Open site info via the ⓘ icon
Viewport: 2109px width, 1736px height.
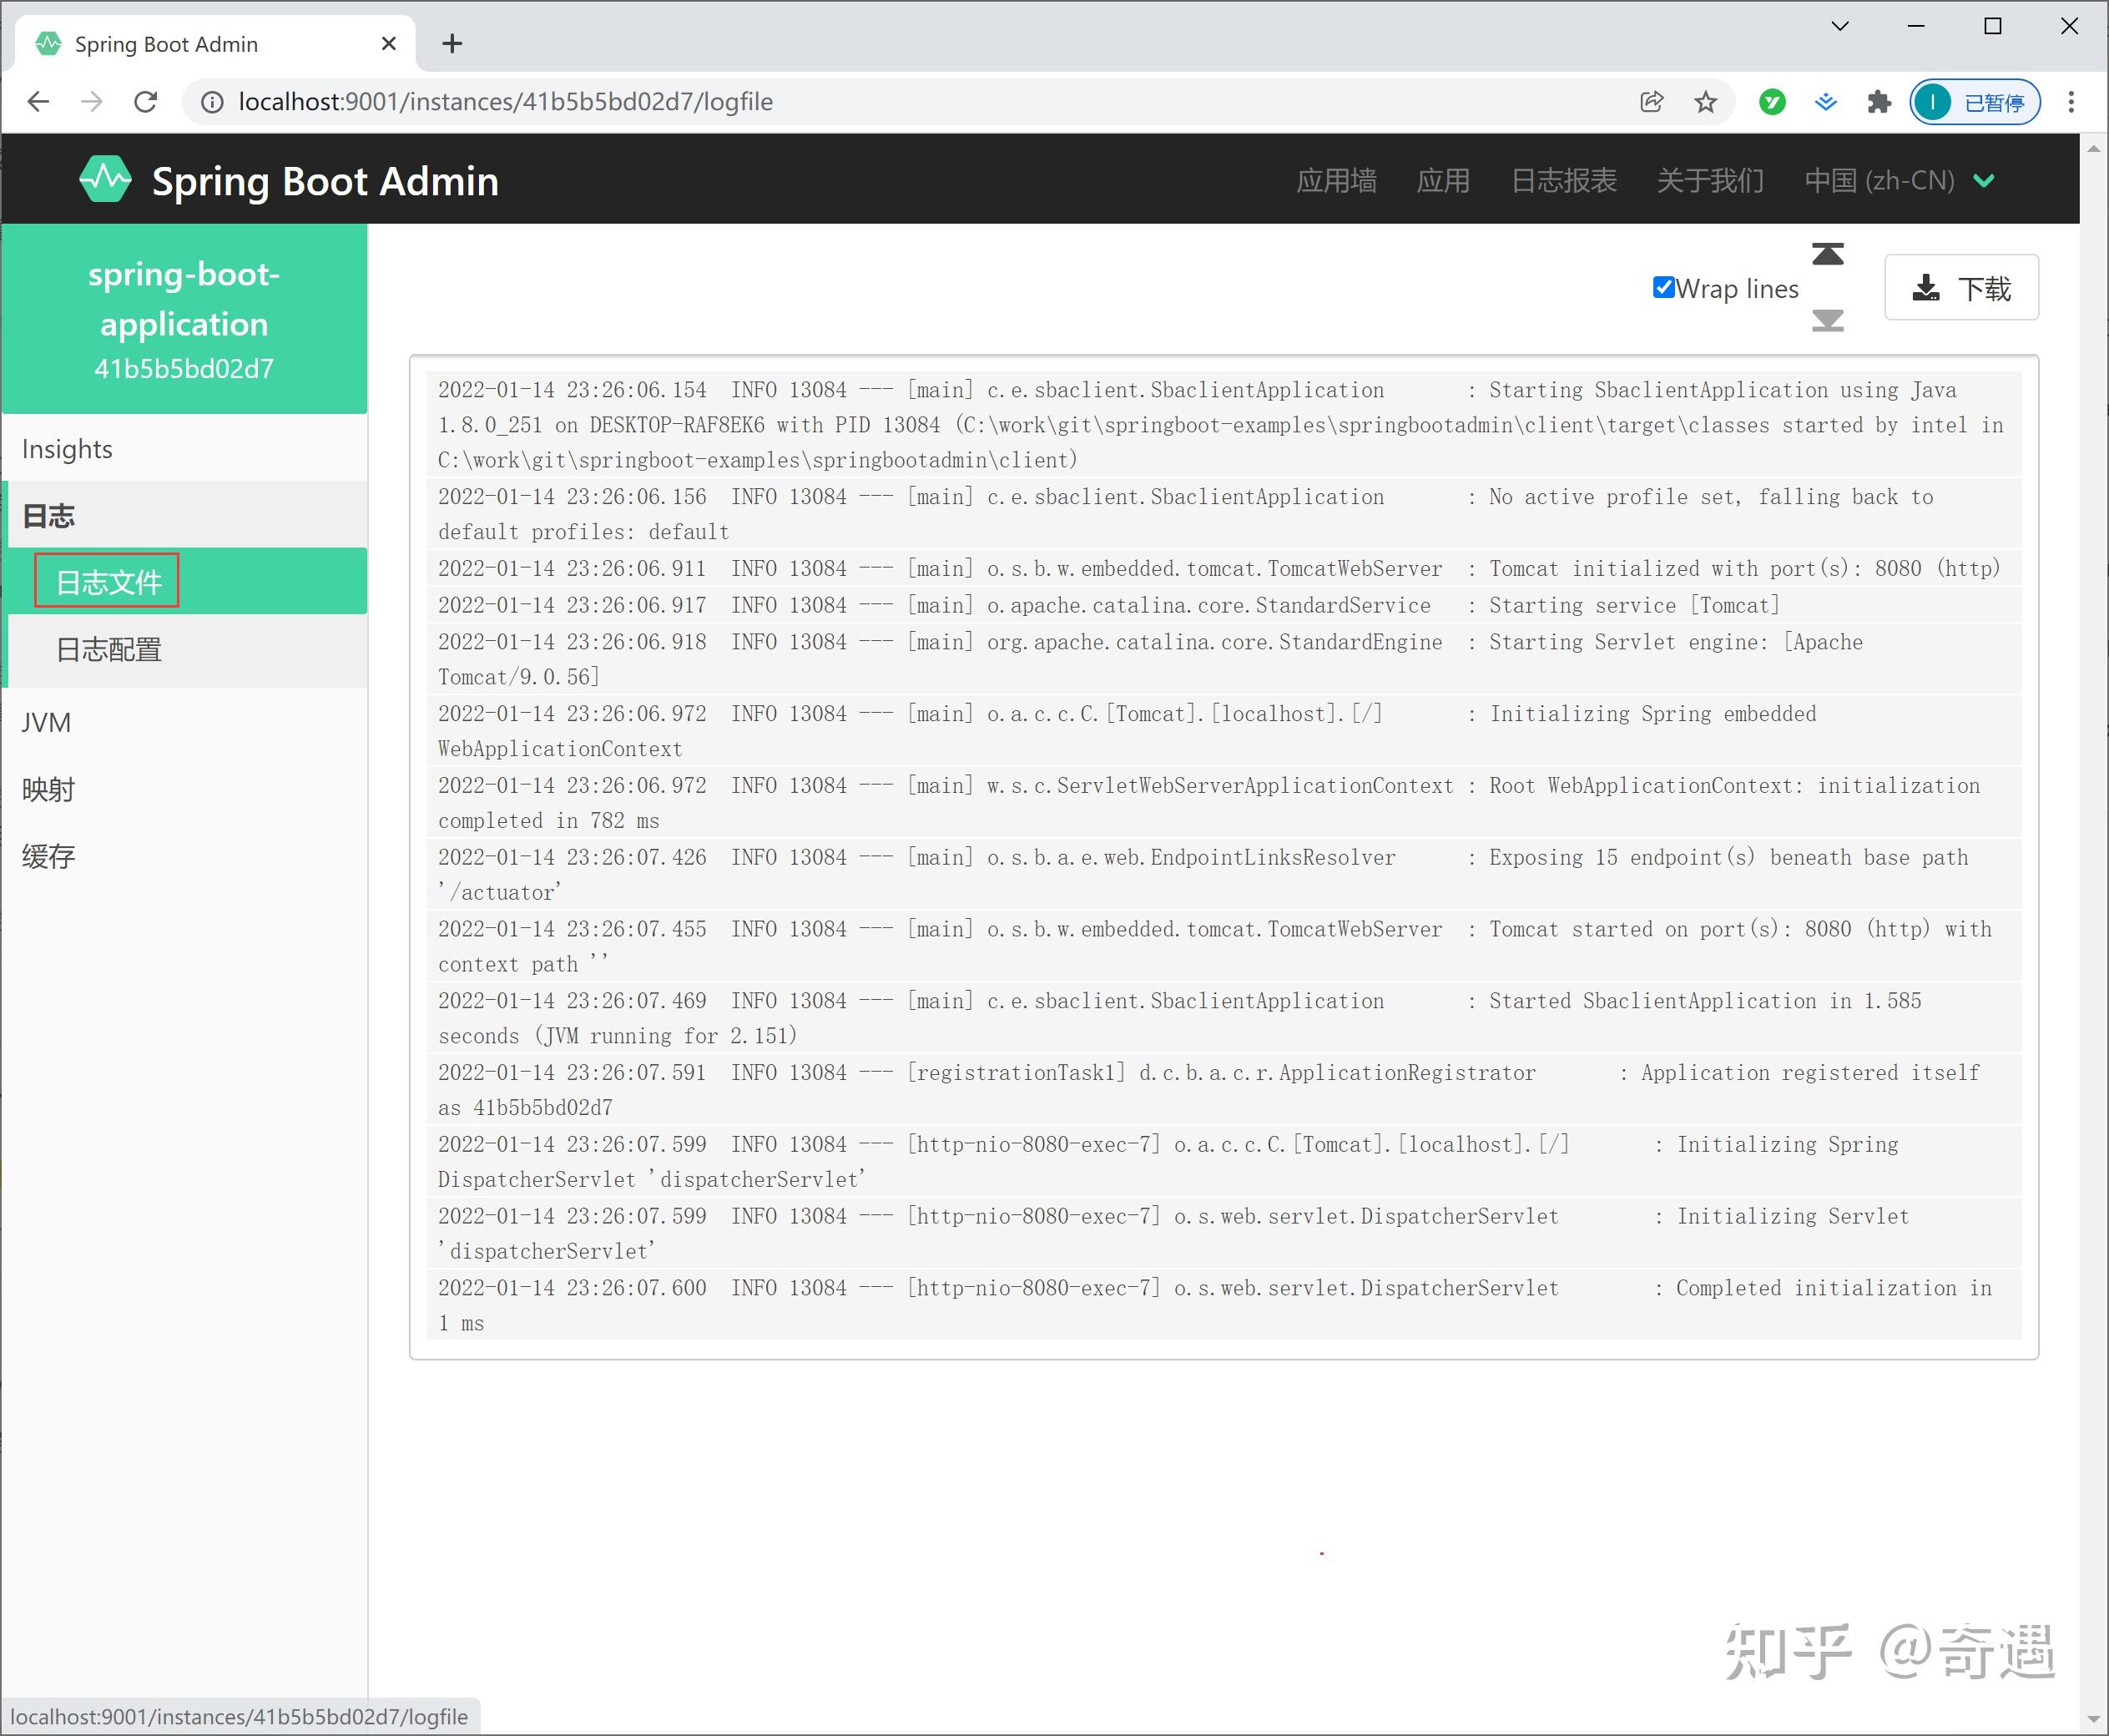click(x=212, y=101)
